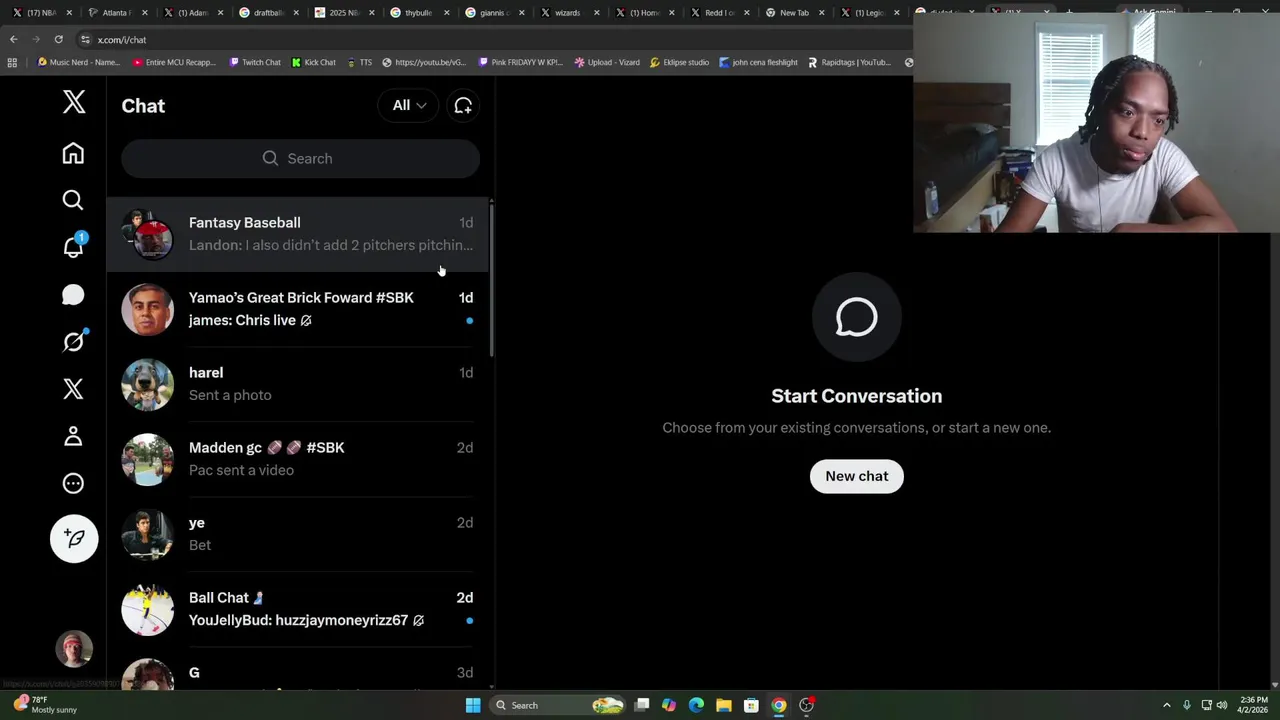Open the Premium X icon in sidebar
1280x720 pixels.
(x=73, y=389)
